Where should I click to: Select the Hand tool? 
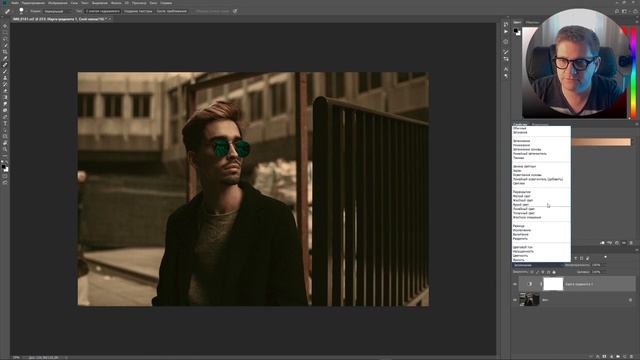tap(5, 143)
